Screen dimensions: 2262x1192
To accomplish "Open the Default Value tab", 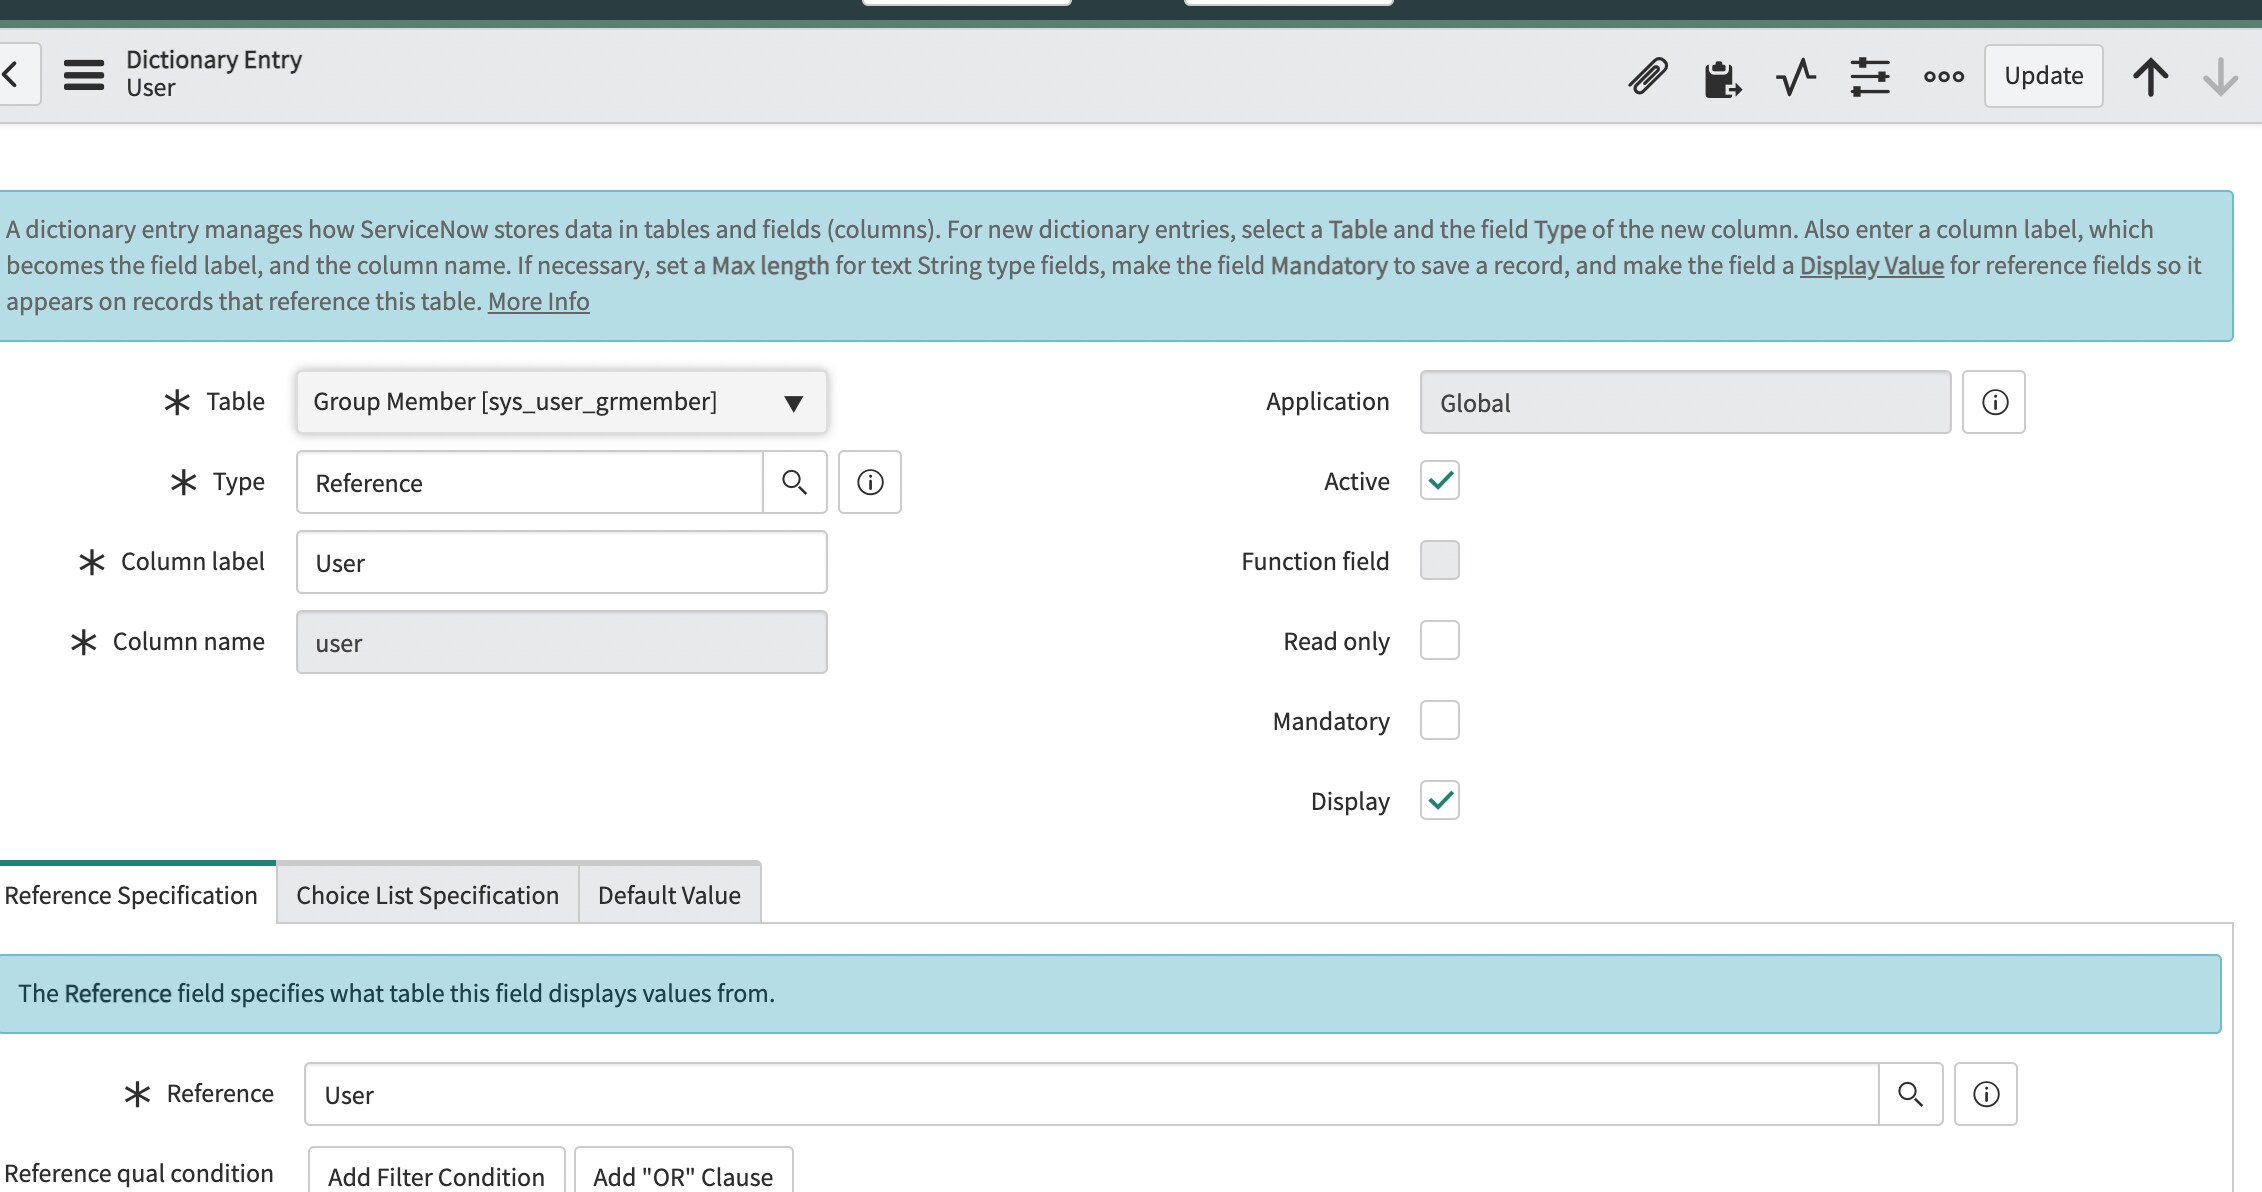I will [668, 894].
